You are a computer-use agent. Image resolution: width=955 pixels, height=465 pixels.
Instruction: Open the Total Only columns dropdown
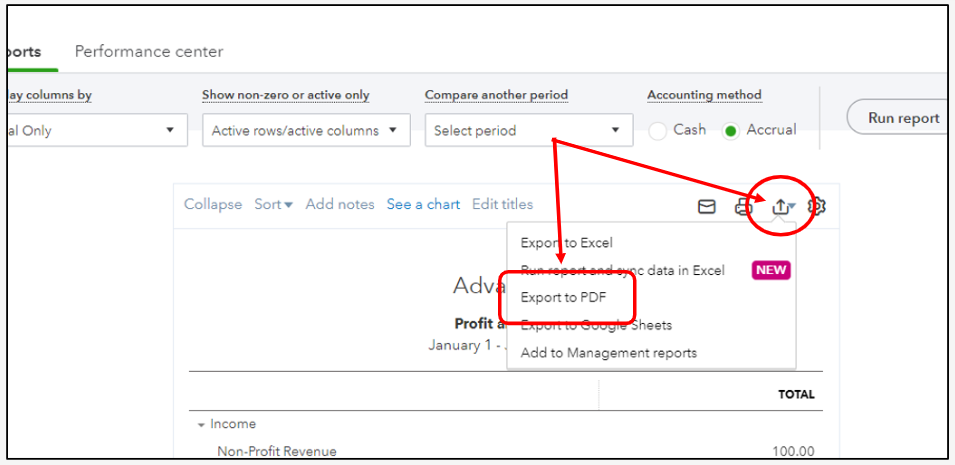tap(97, 130)
